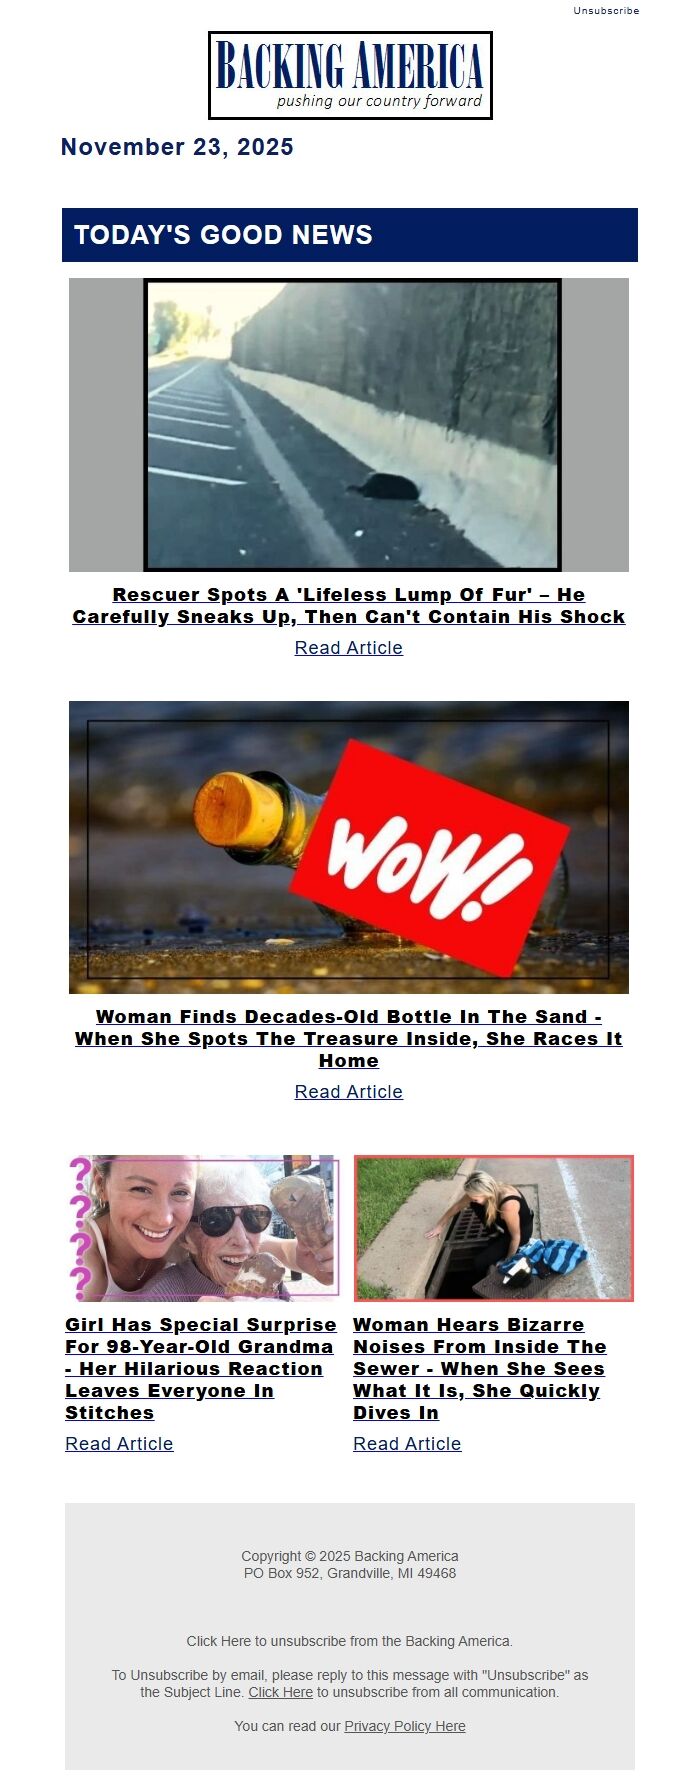Click Read Article under the rescuer story
The width and height of the screenshot is (700, 1776).
pos(349,648)
